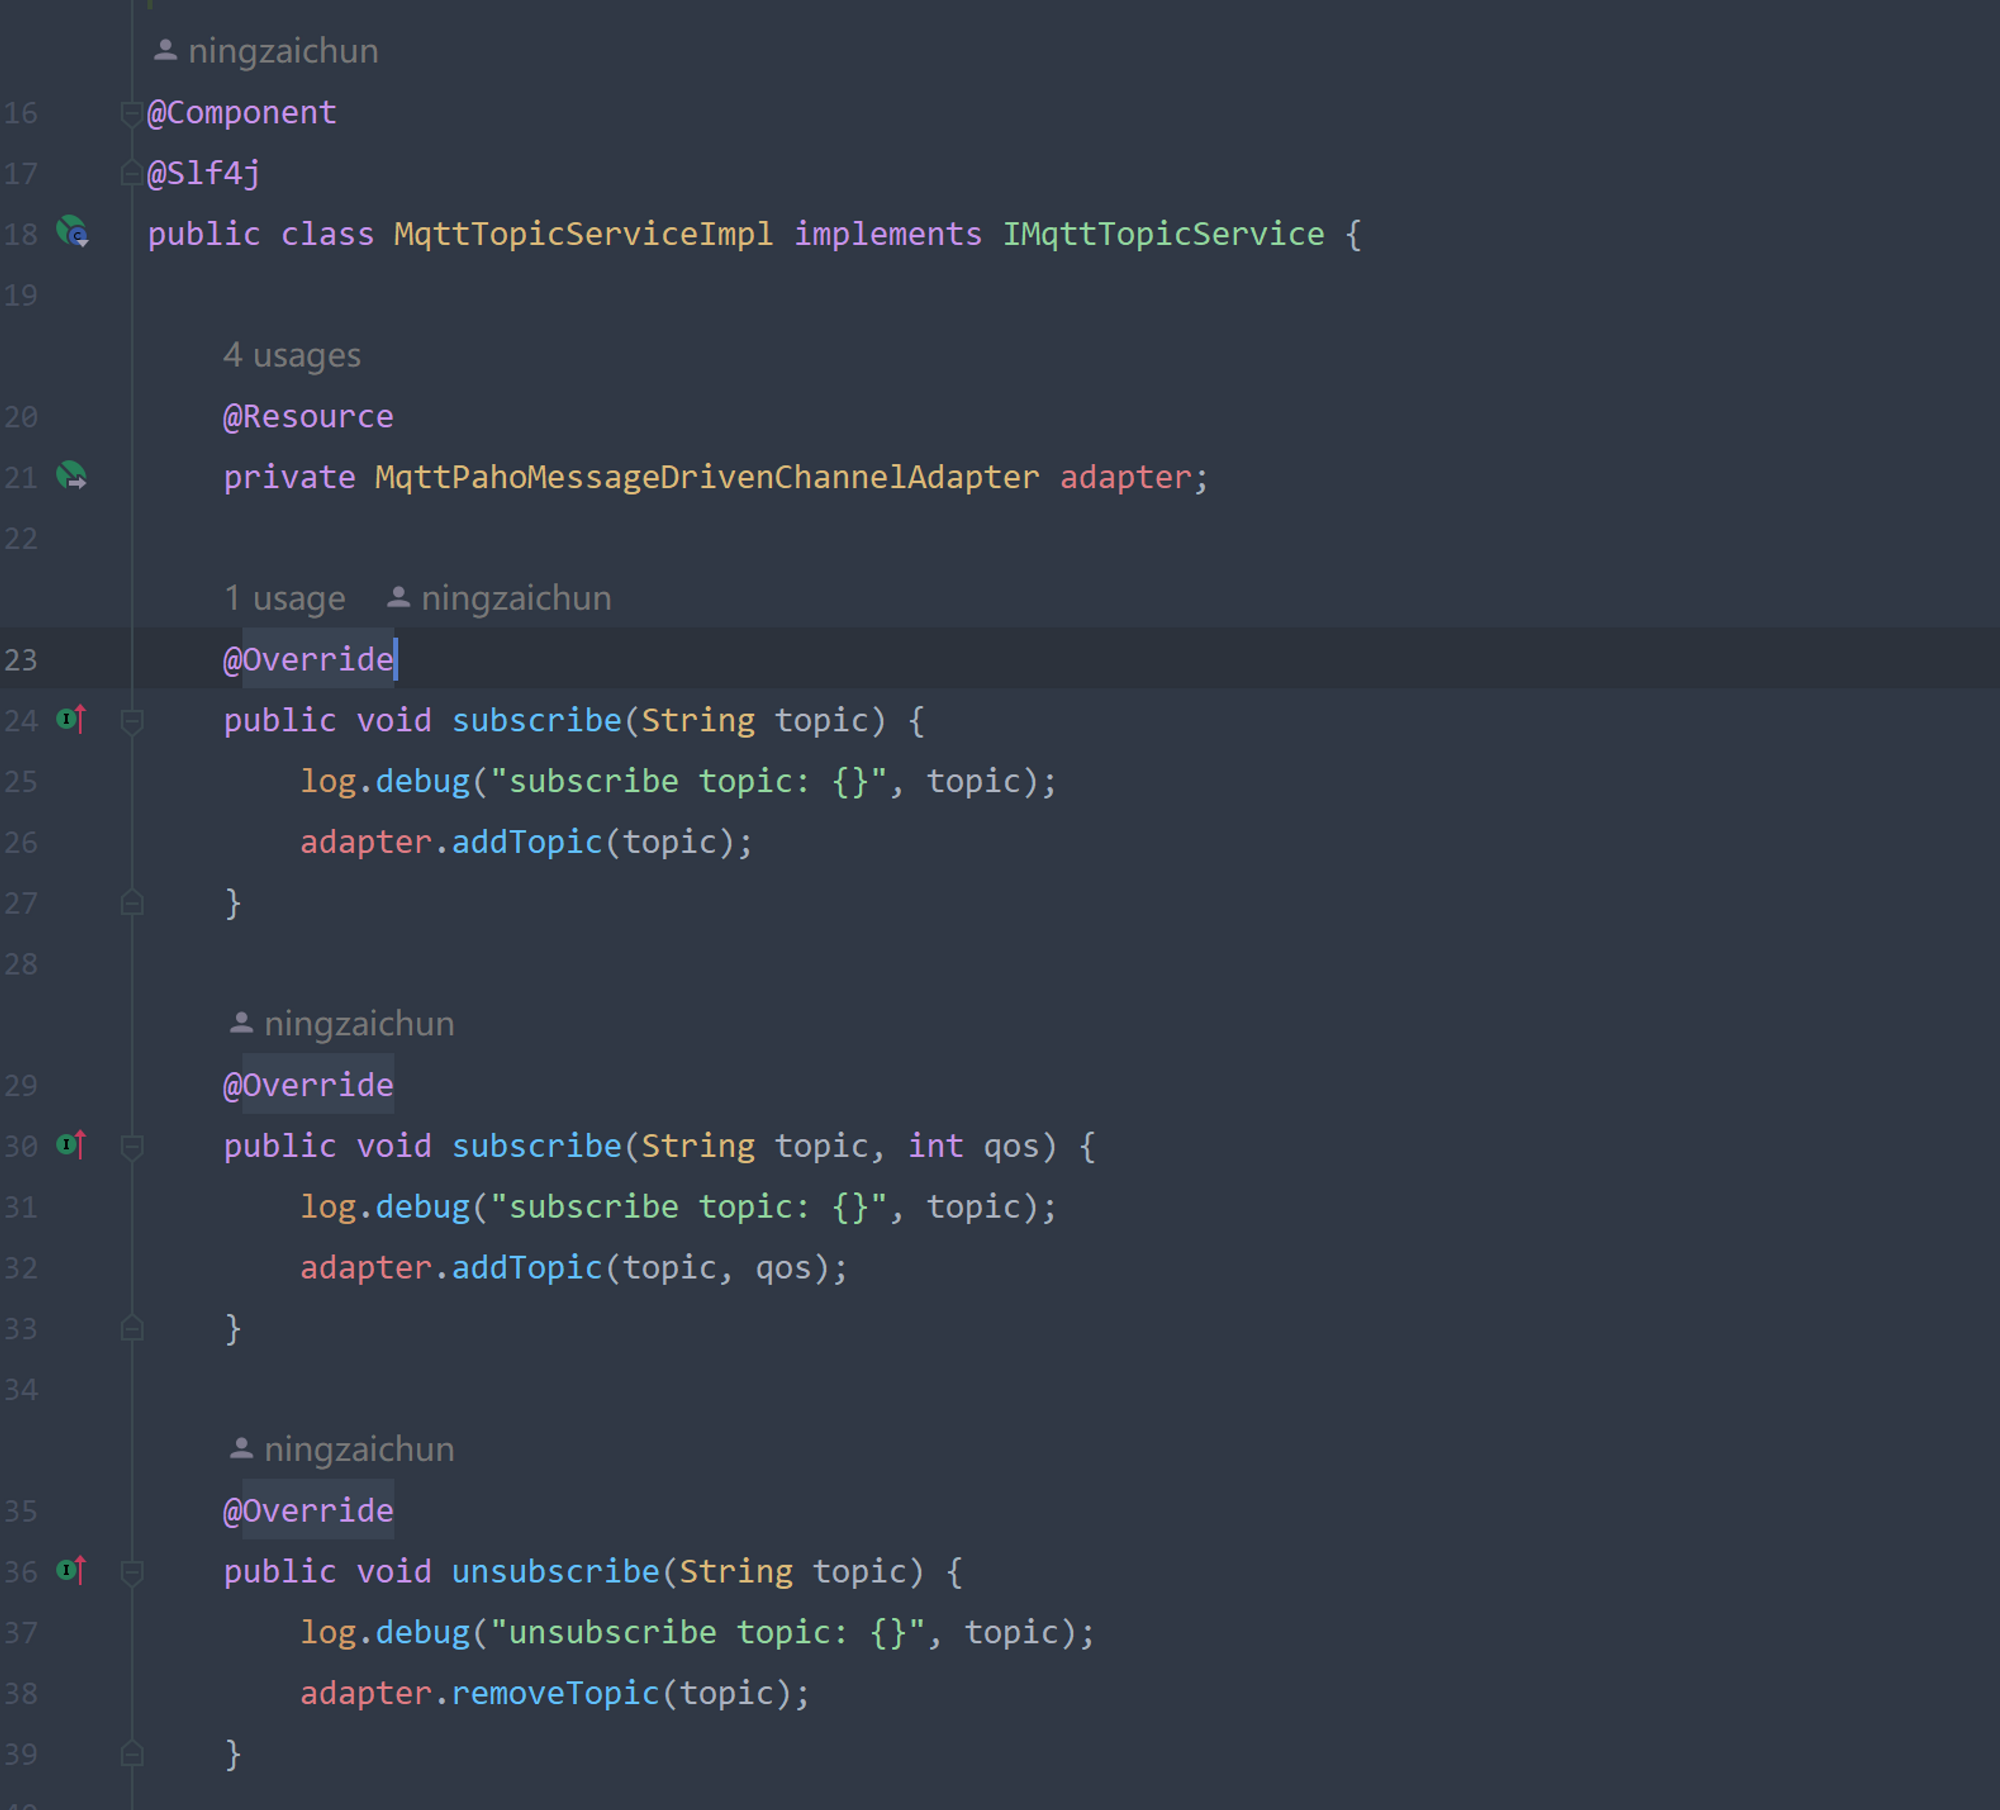
Task: Click line number 26 in the gutter
Action: click(x=20, y=842)
